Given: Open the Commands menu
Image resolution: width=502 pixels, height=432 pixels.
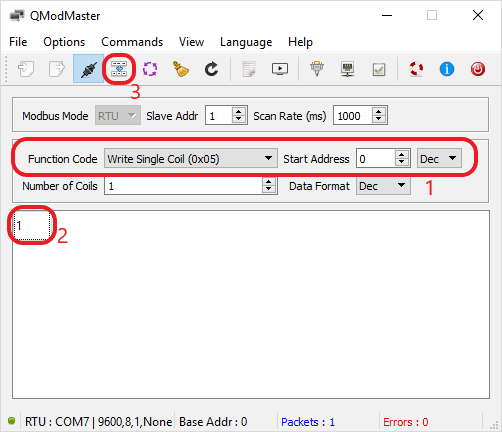Looking at the screenshot, I should click(132, 42).
